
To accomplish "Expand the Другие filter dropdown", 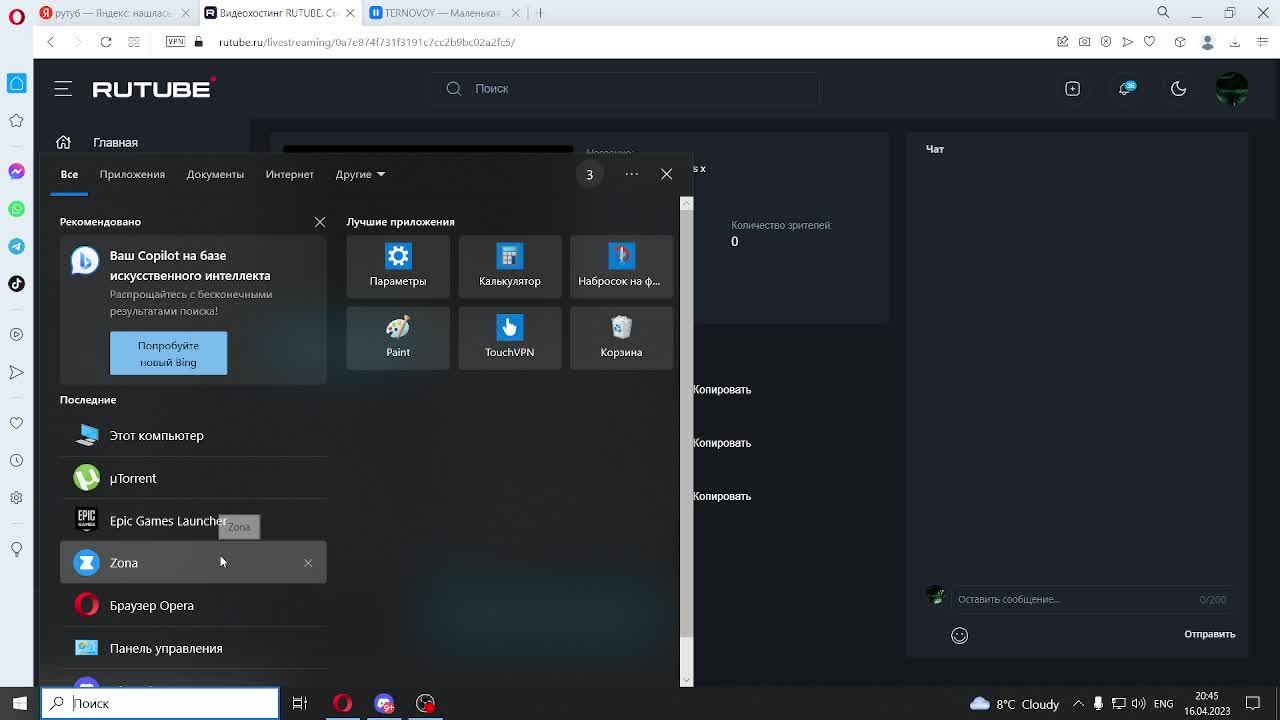I will coord(360,174).
